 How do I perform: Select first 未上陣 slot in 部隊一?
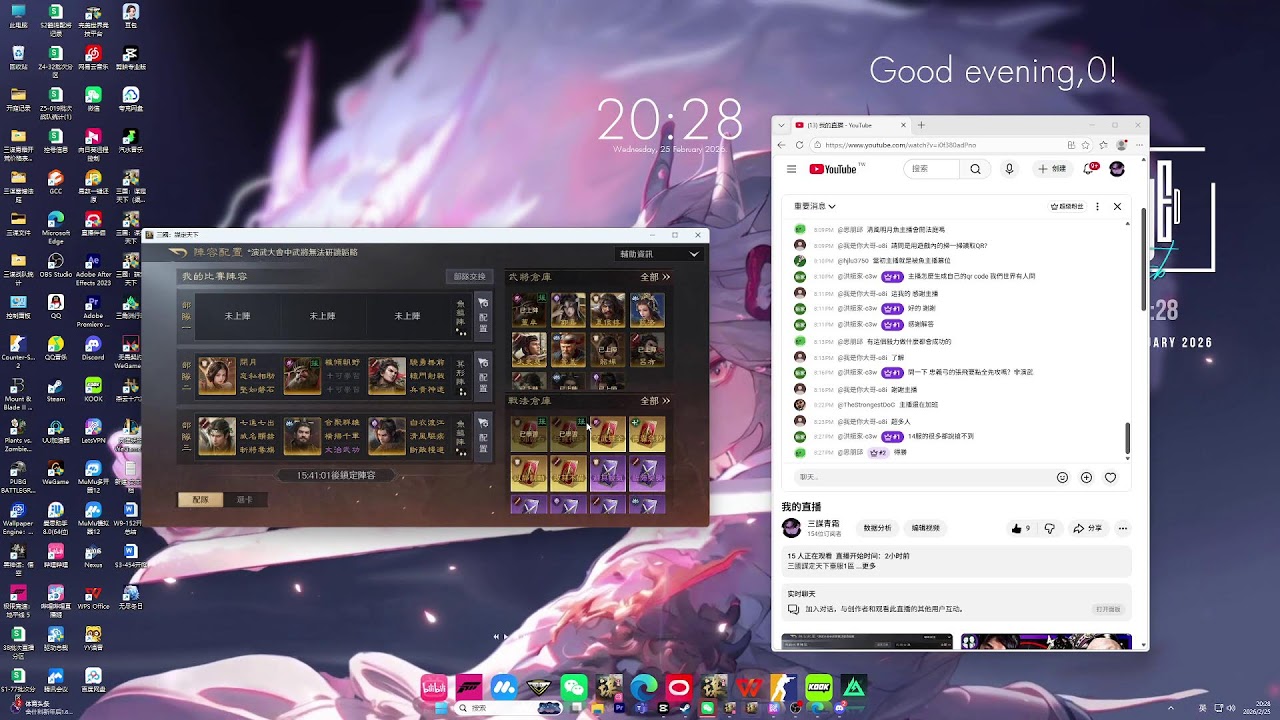pos(237,316)
